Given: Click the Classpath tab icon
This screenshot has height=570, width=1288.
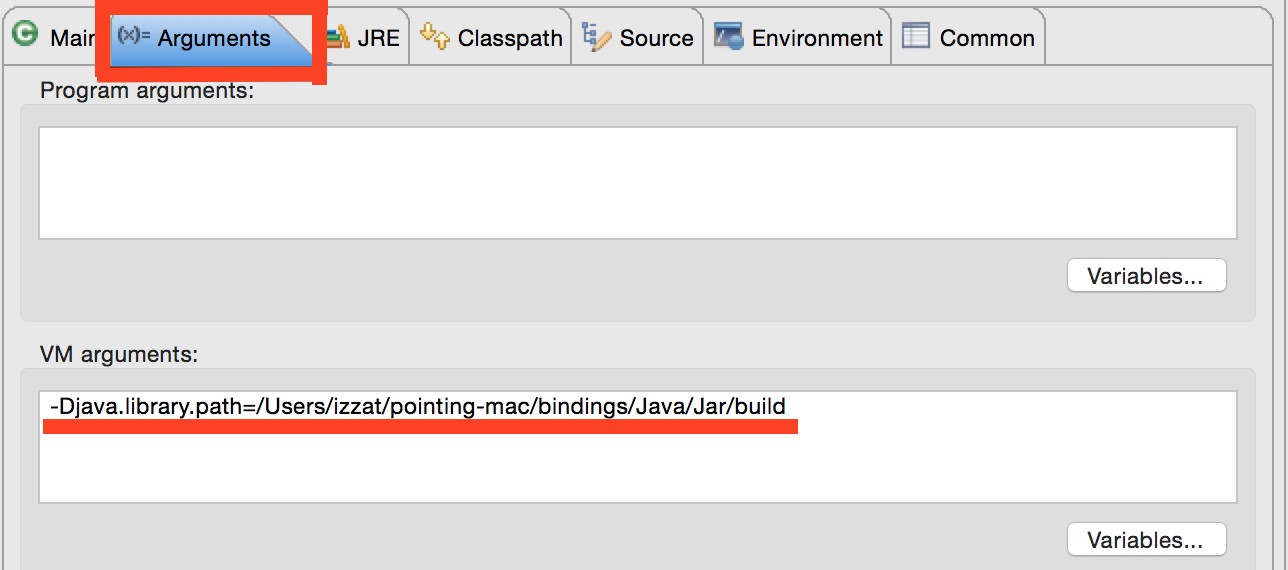Looking at the screenshot, I should tap(435, 36).
